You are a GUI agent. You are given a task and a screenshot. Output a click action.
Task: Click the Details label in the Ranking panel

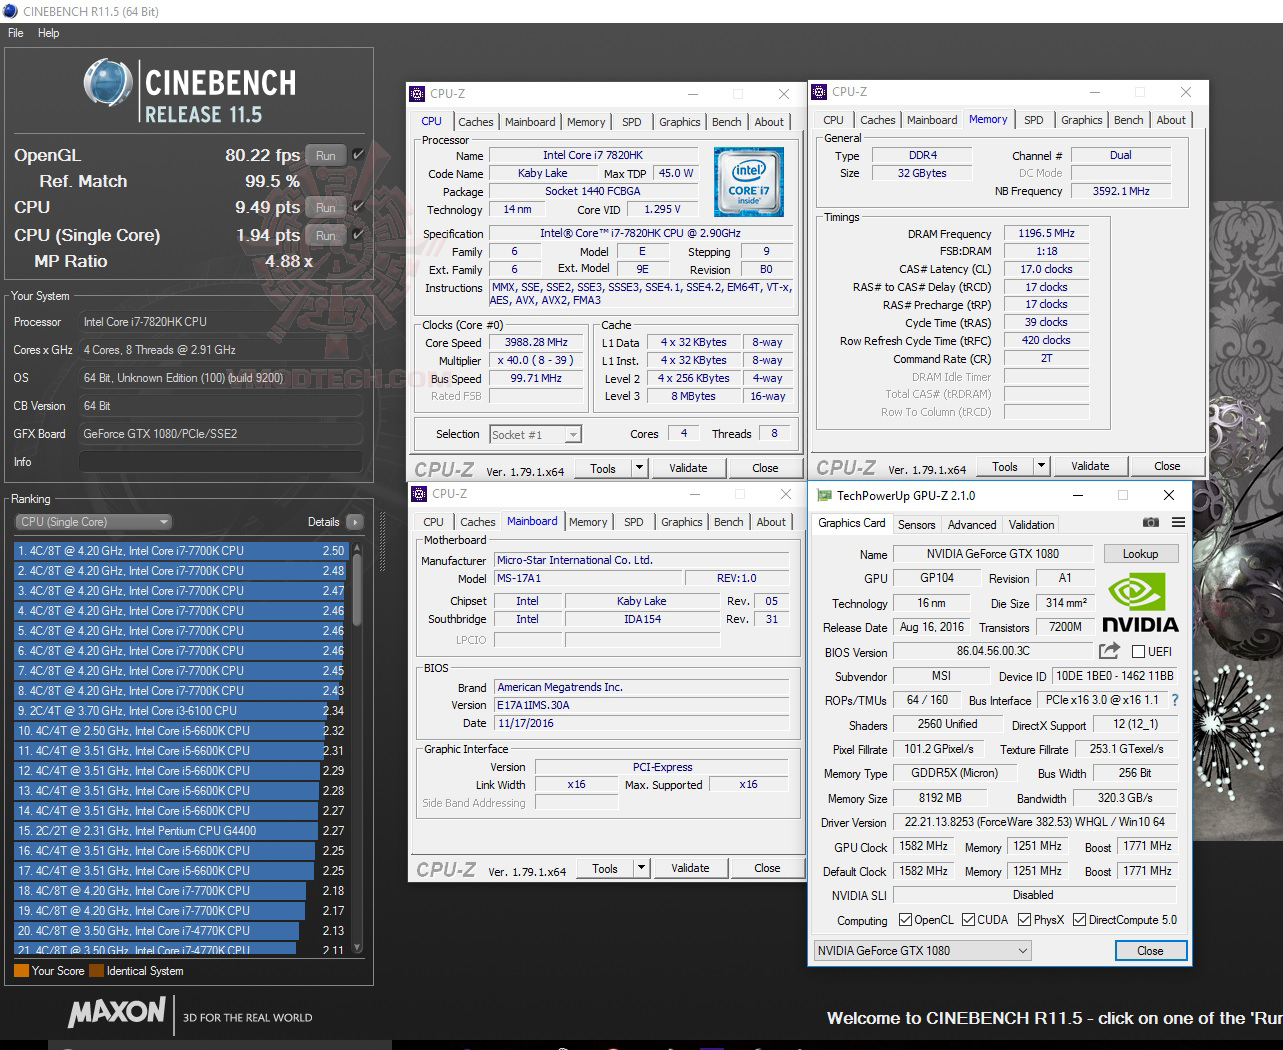[x=323, y=522]
